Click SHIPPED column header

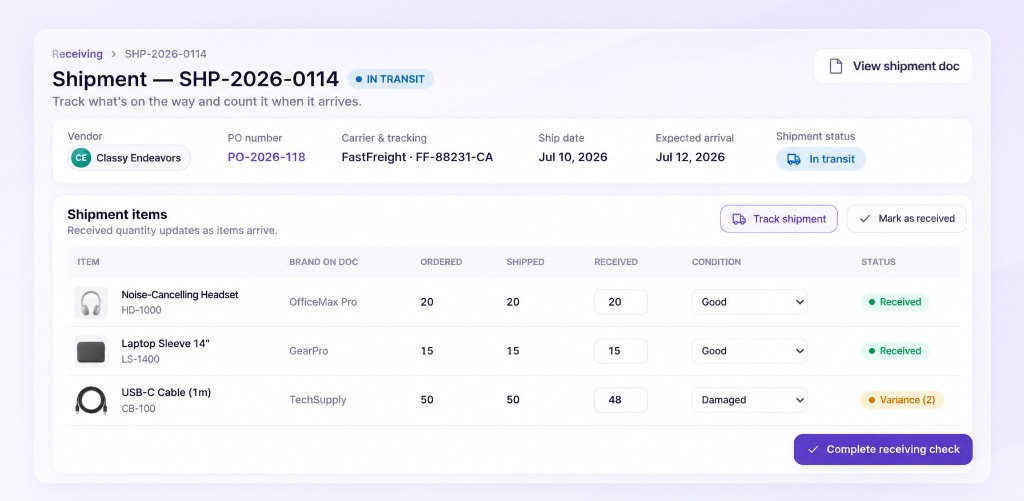pyautogui.click(x=525, y=262)
